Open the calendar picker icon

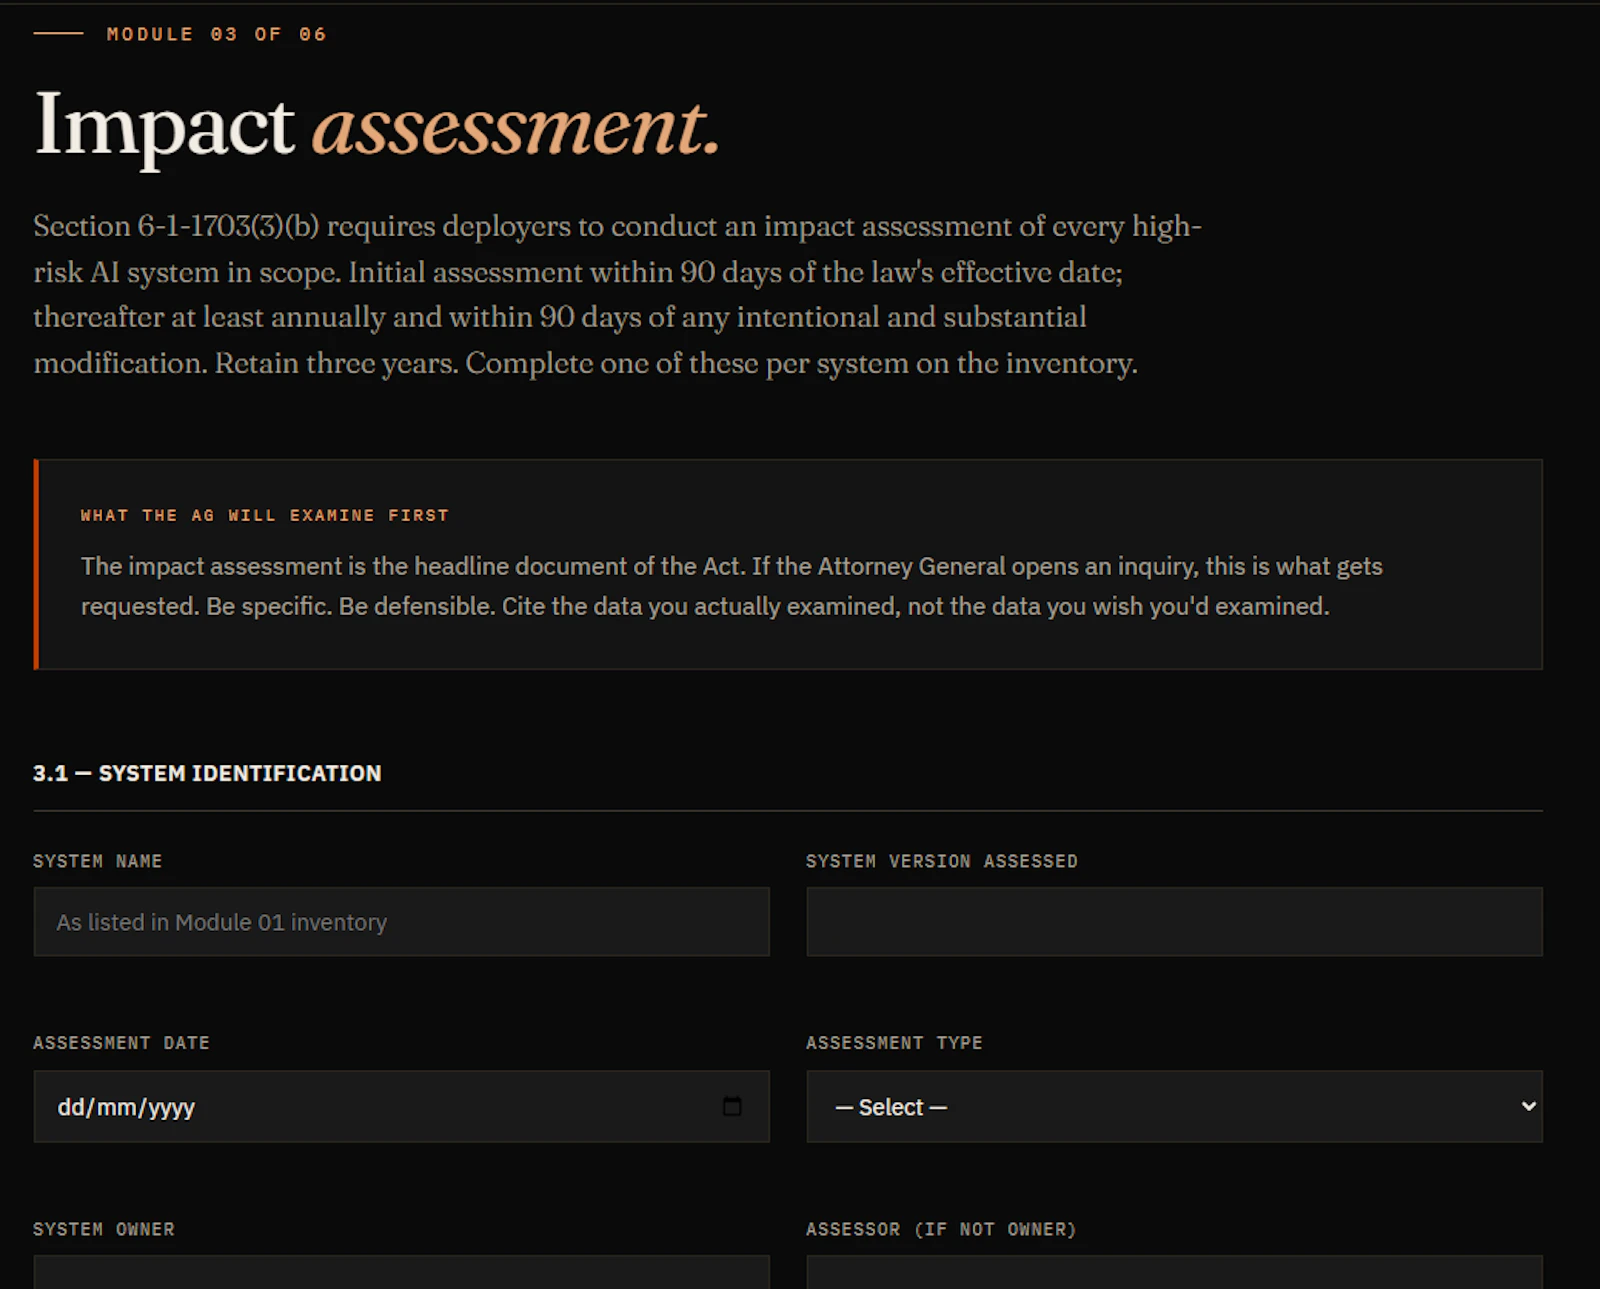[732, 1106]
